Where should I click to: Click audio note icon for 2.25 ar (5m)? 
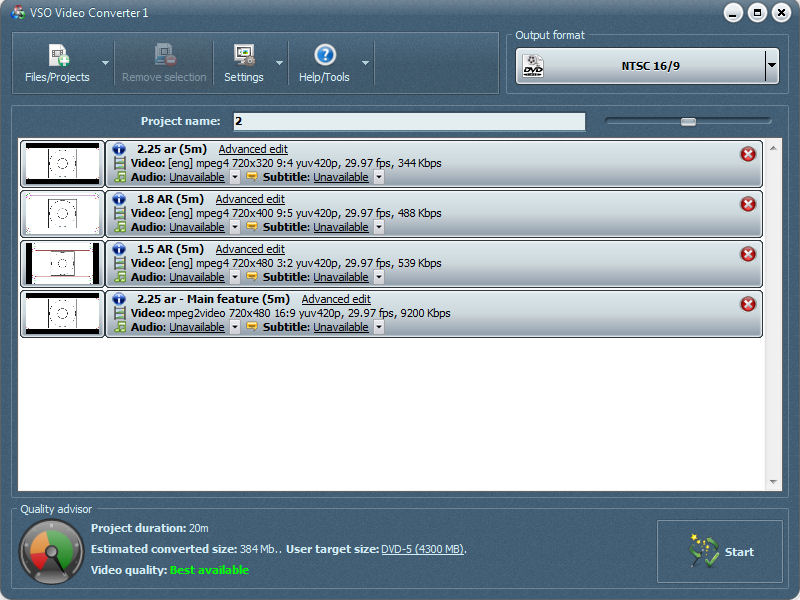tap(120, 177)
